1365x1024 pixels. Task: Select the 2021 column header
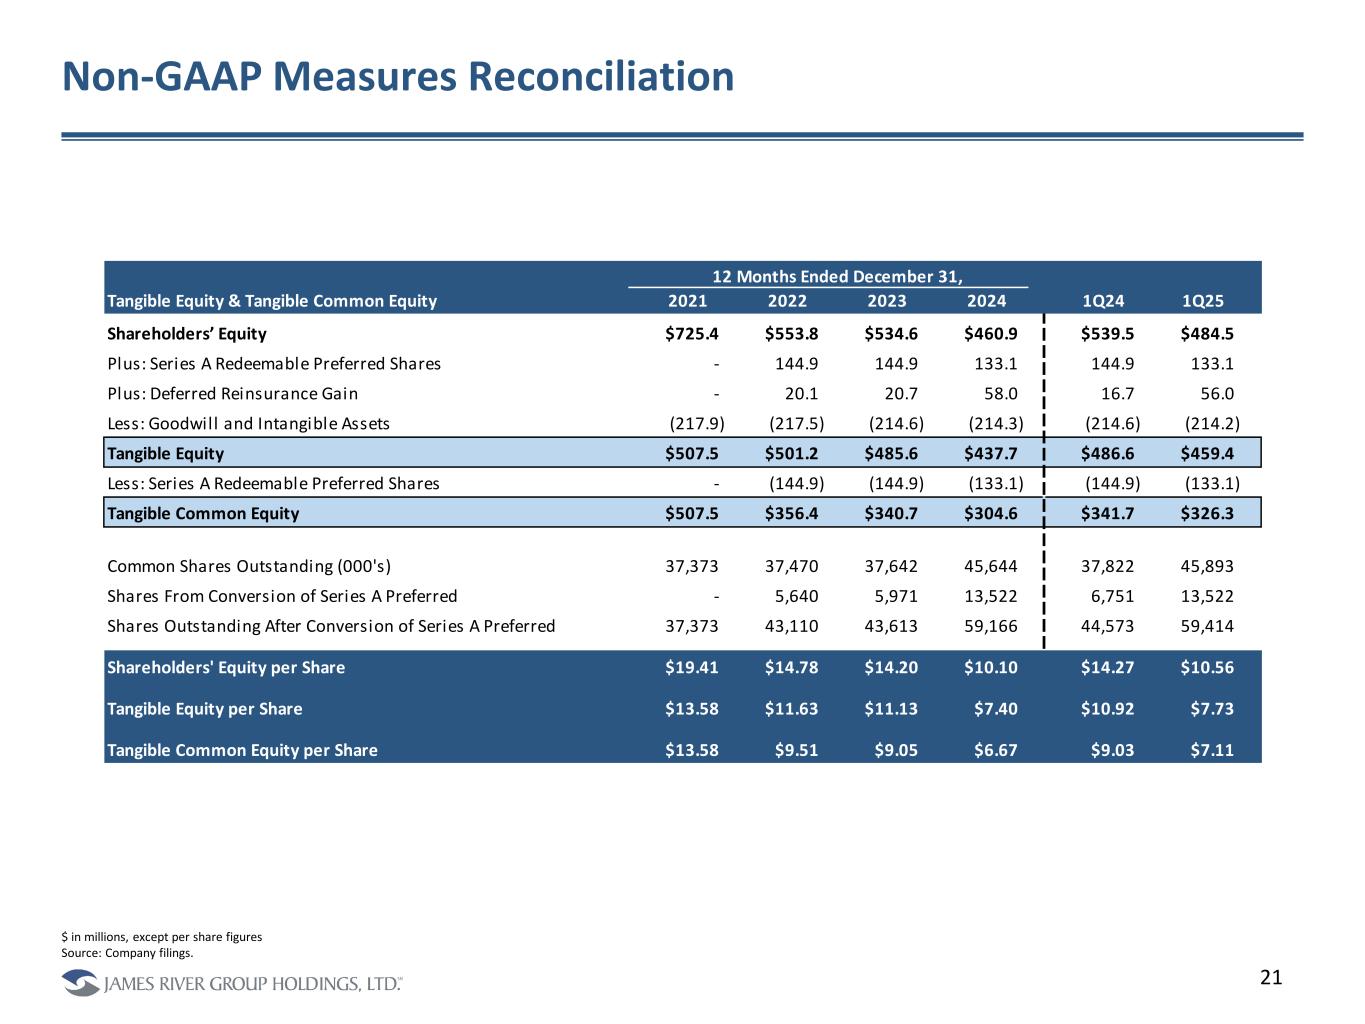point(687,301)
